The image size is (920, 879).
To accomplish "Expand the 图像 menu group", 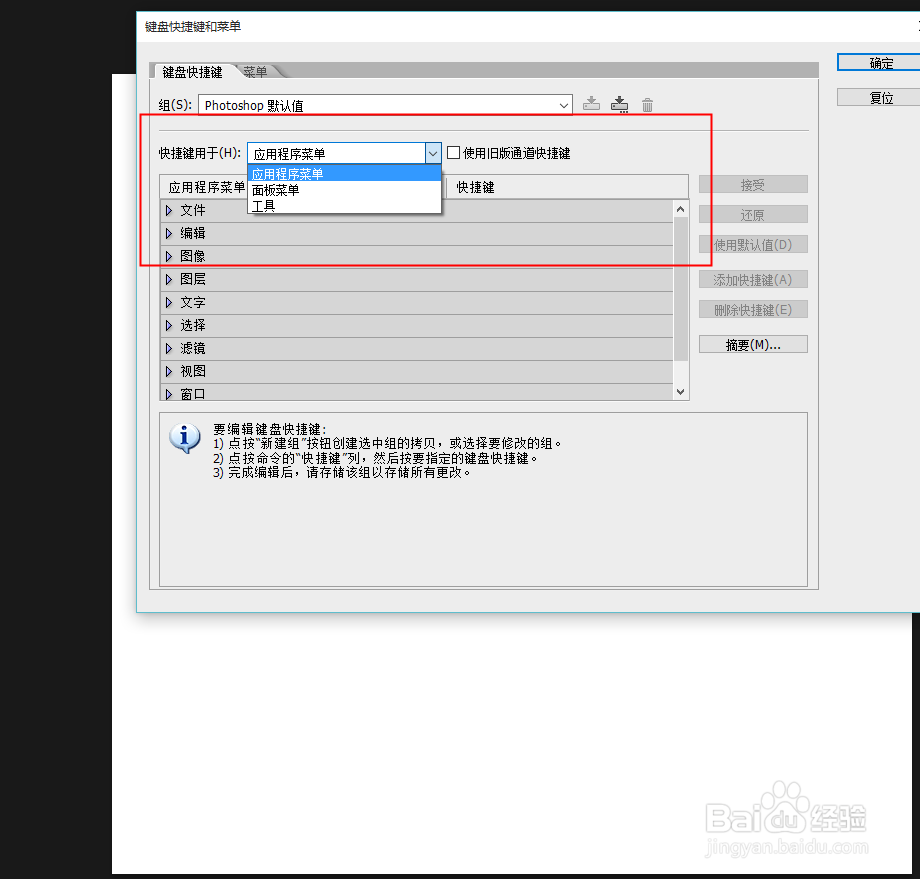I will 169,256.
